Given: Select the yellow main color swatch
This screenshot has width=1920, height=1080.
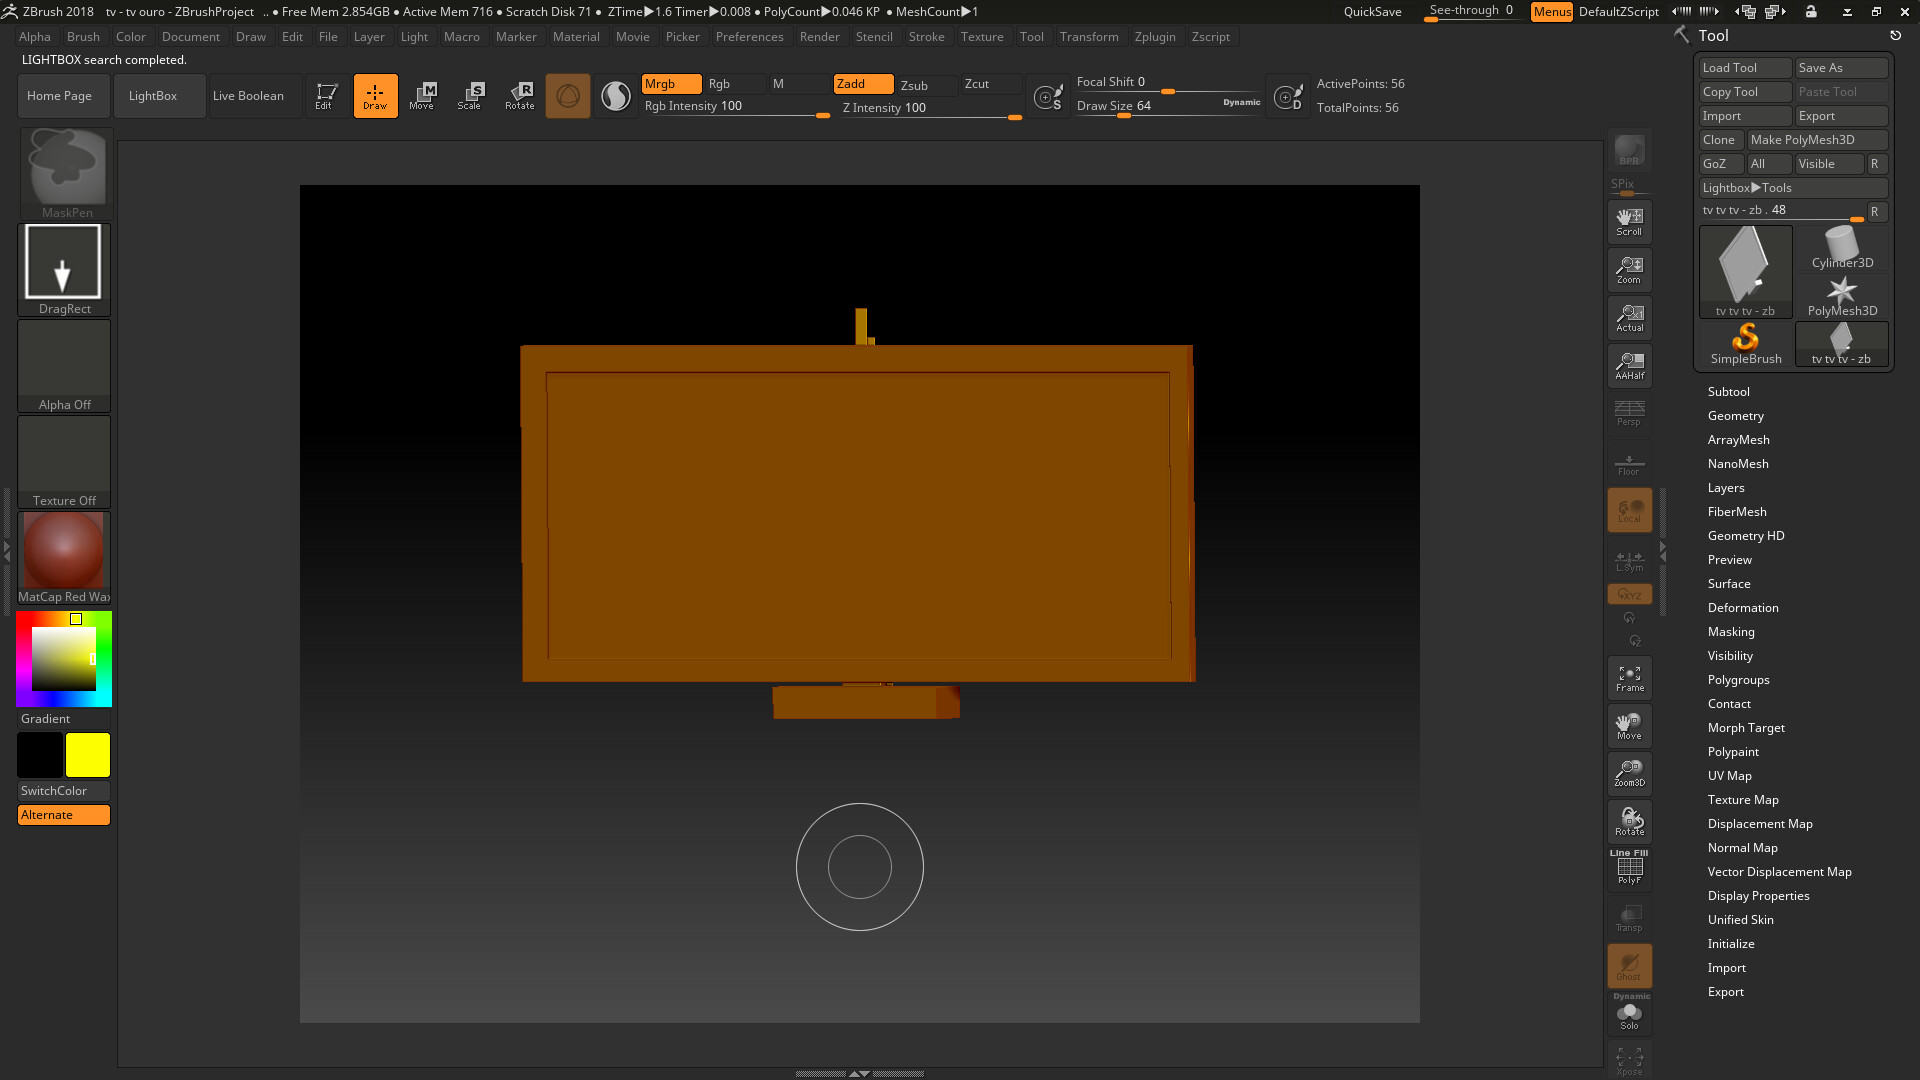Looking at the screenshot, I should pyautogui.click(x=88, y=755).
